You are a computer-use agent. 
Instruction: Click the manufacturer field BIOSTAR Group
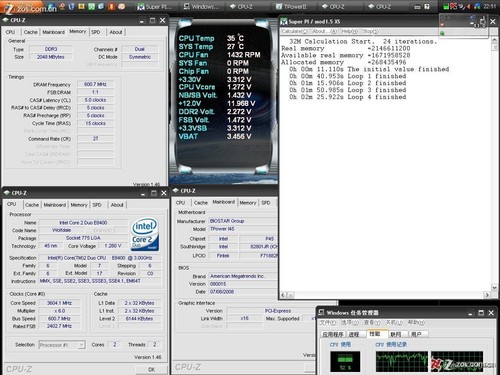point(242,221)
